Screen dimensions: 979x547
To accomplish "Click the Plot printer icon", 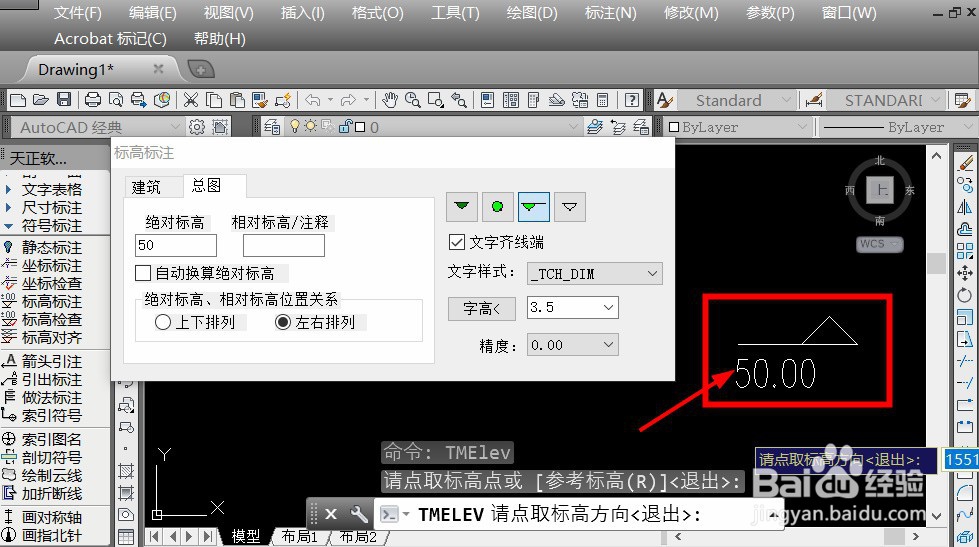I will [93, 100].
